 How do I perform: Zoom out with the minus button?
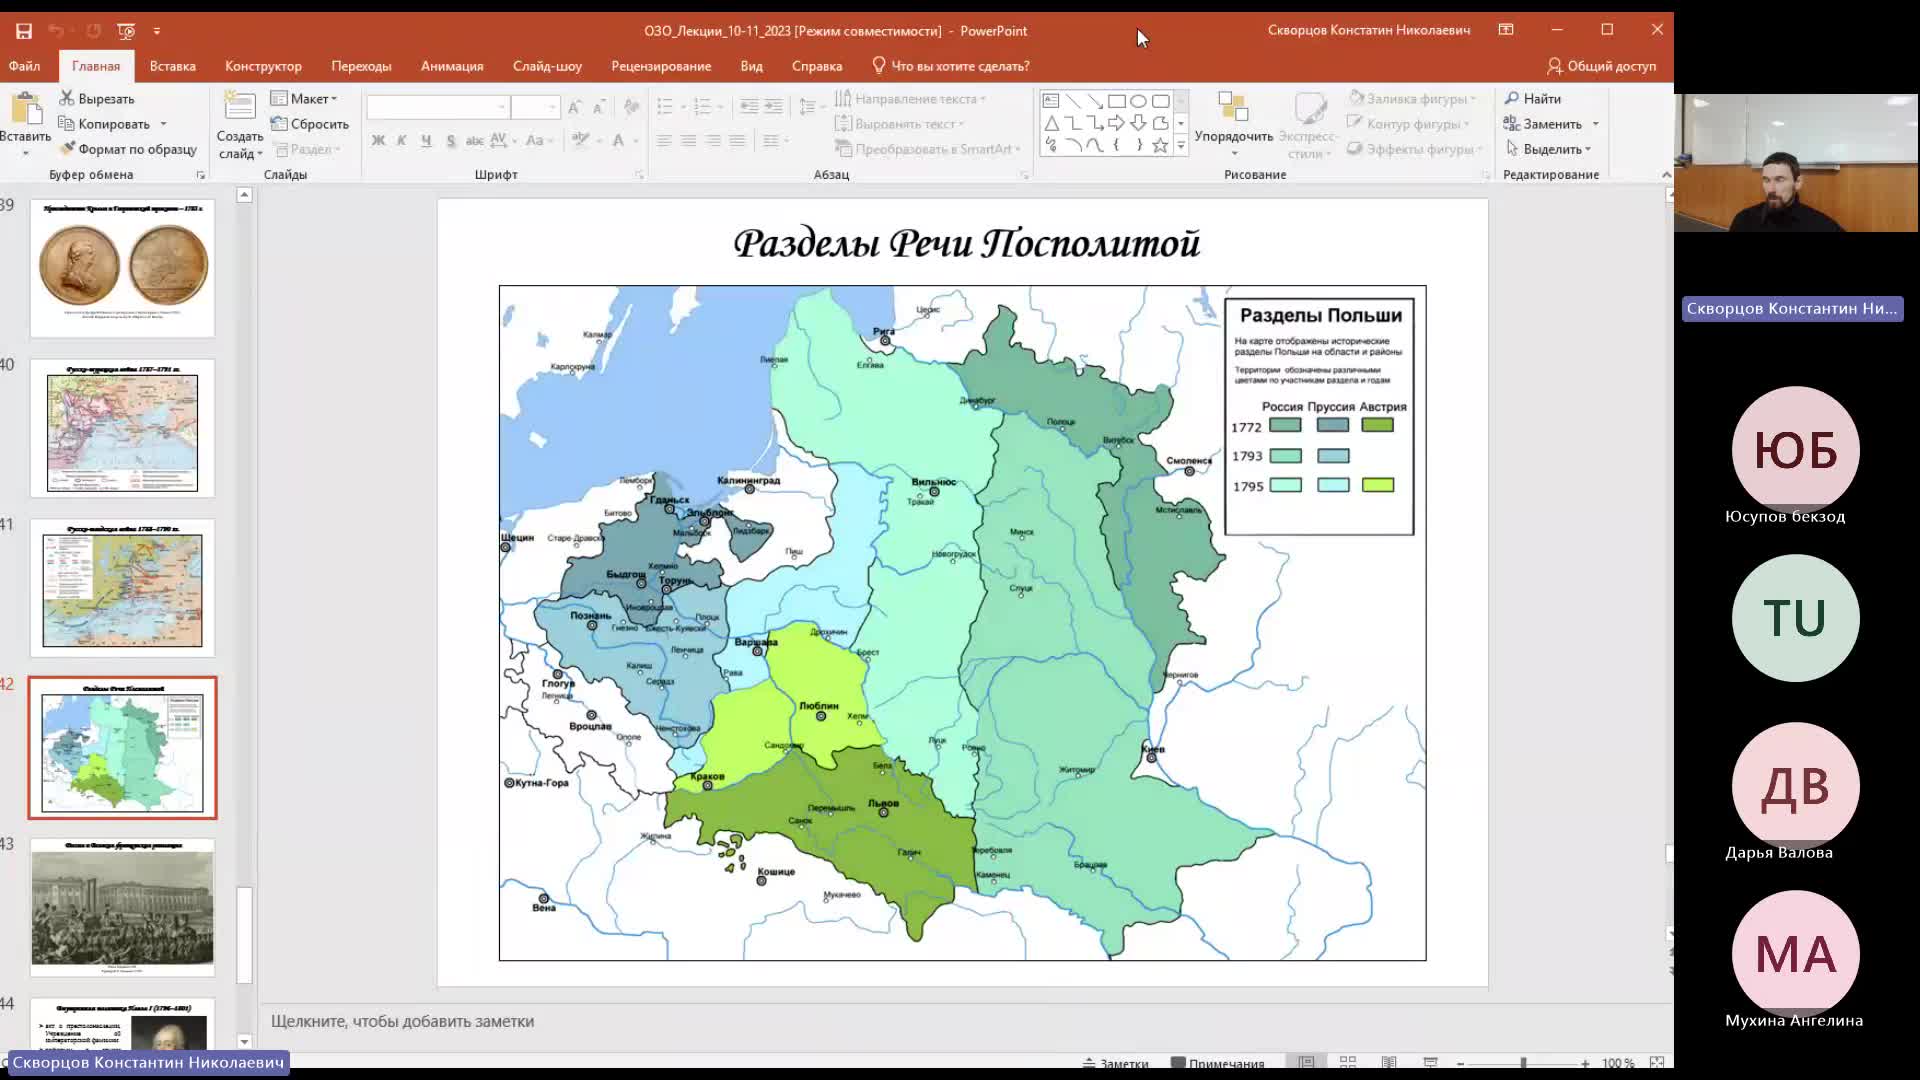1461,1063
